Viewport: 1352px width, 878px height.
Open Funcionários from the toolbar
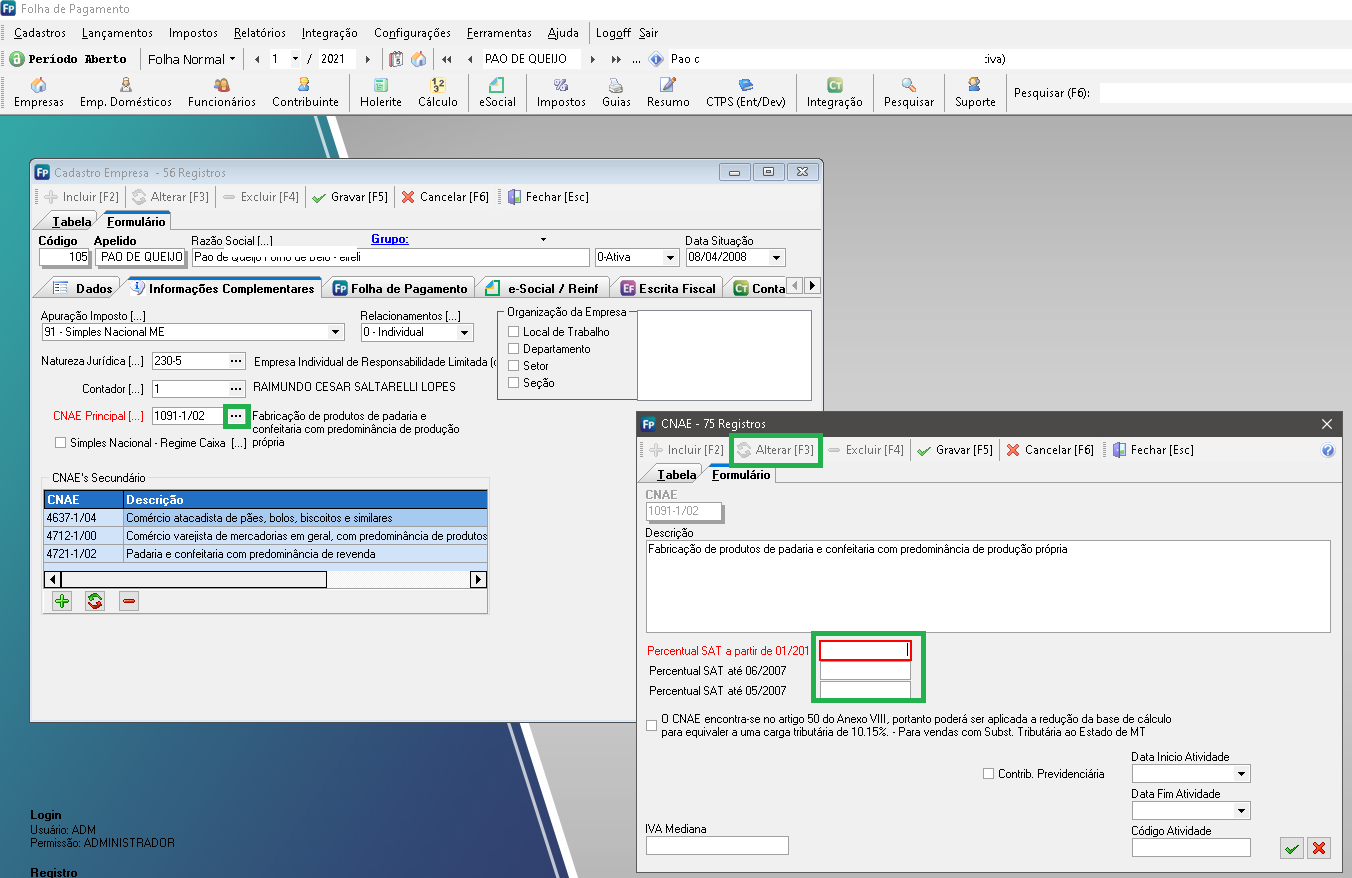click(x=221, y=92)
